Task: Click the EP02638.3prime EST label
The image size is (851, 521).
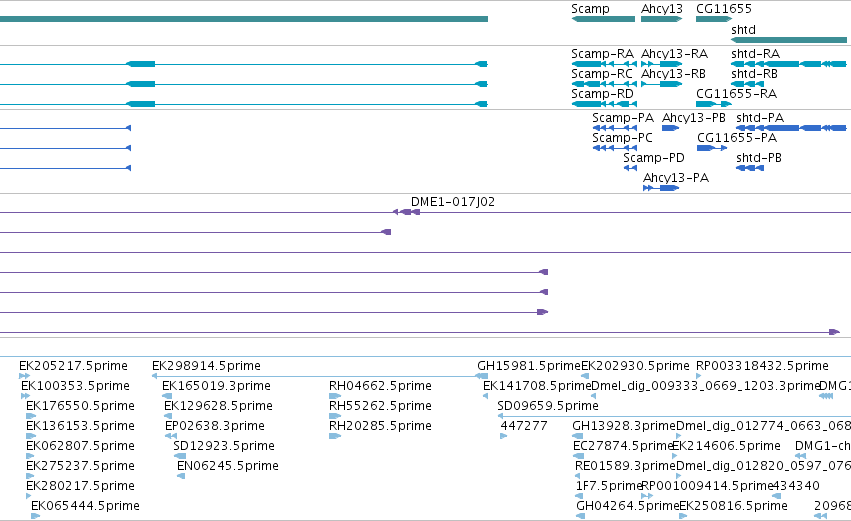Action: coord(215,426)
